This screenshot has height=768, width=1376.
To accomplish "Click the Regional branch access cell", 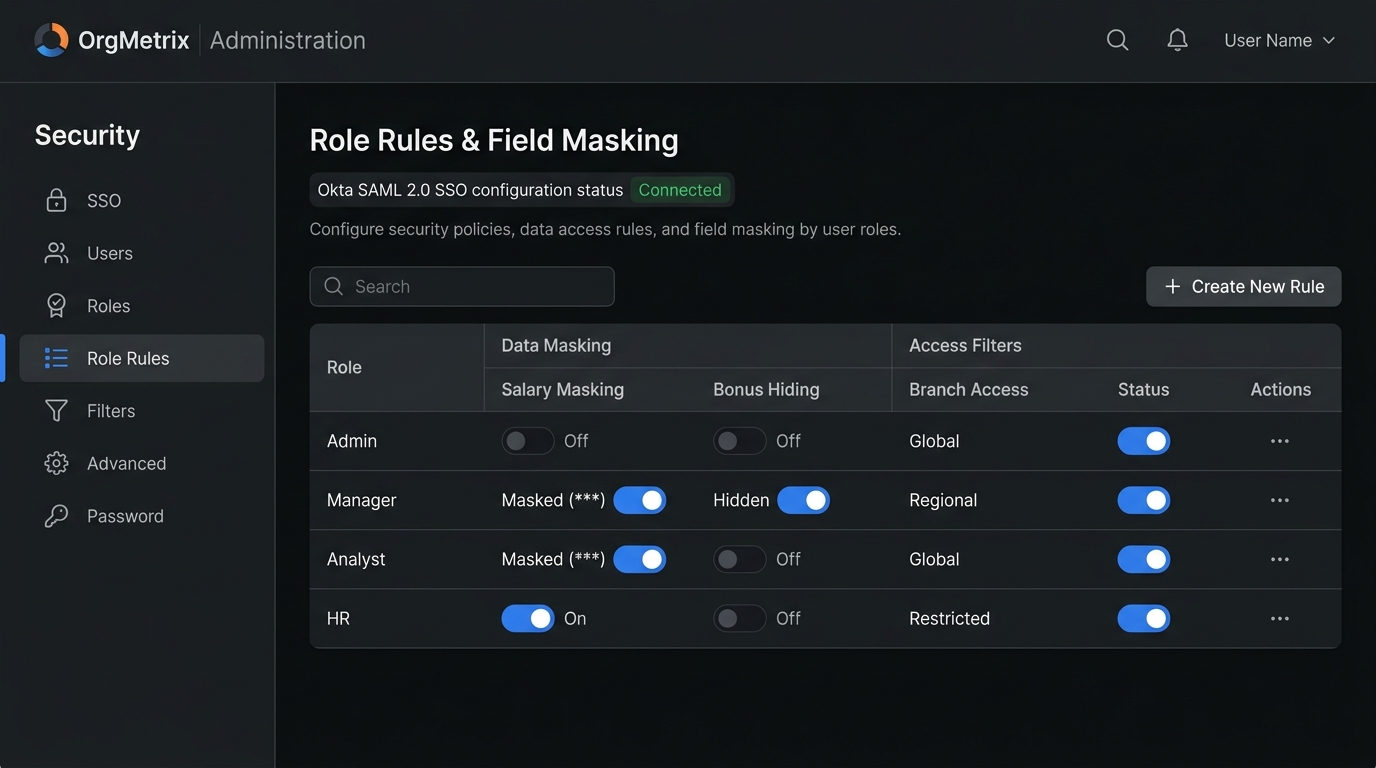I will pos(943,500).
